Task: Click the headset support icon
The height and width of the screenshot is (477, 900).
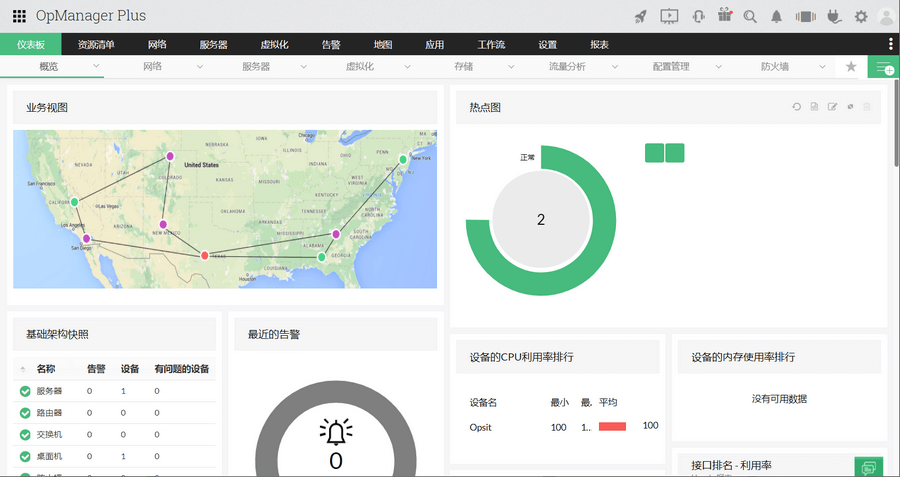Action: click(x=698, y=17)
